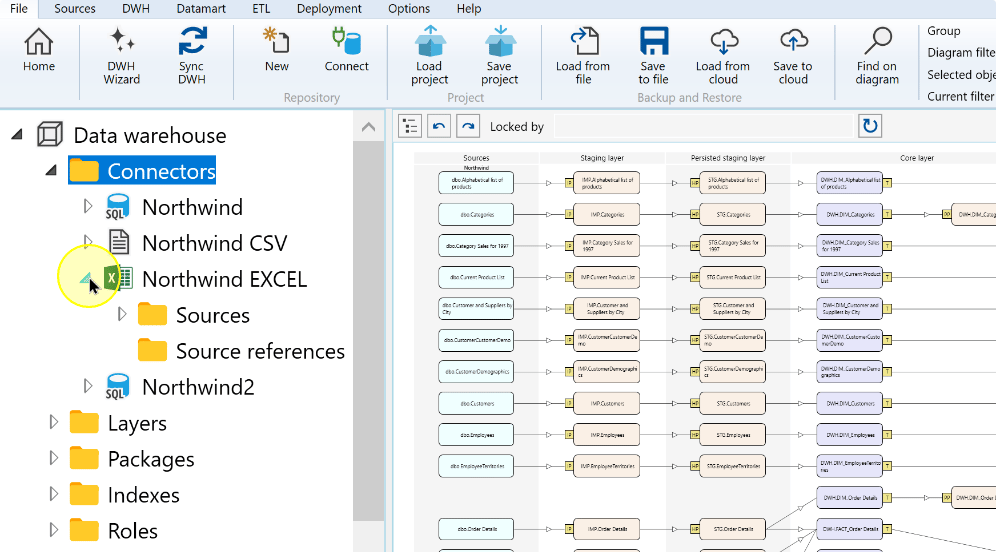
Task: Open the Deployment ribbon tab
Action: point(329,9)
